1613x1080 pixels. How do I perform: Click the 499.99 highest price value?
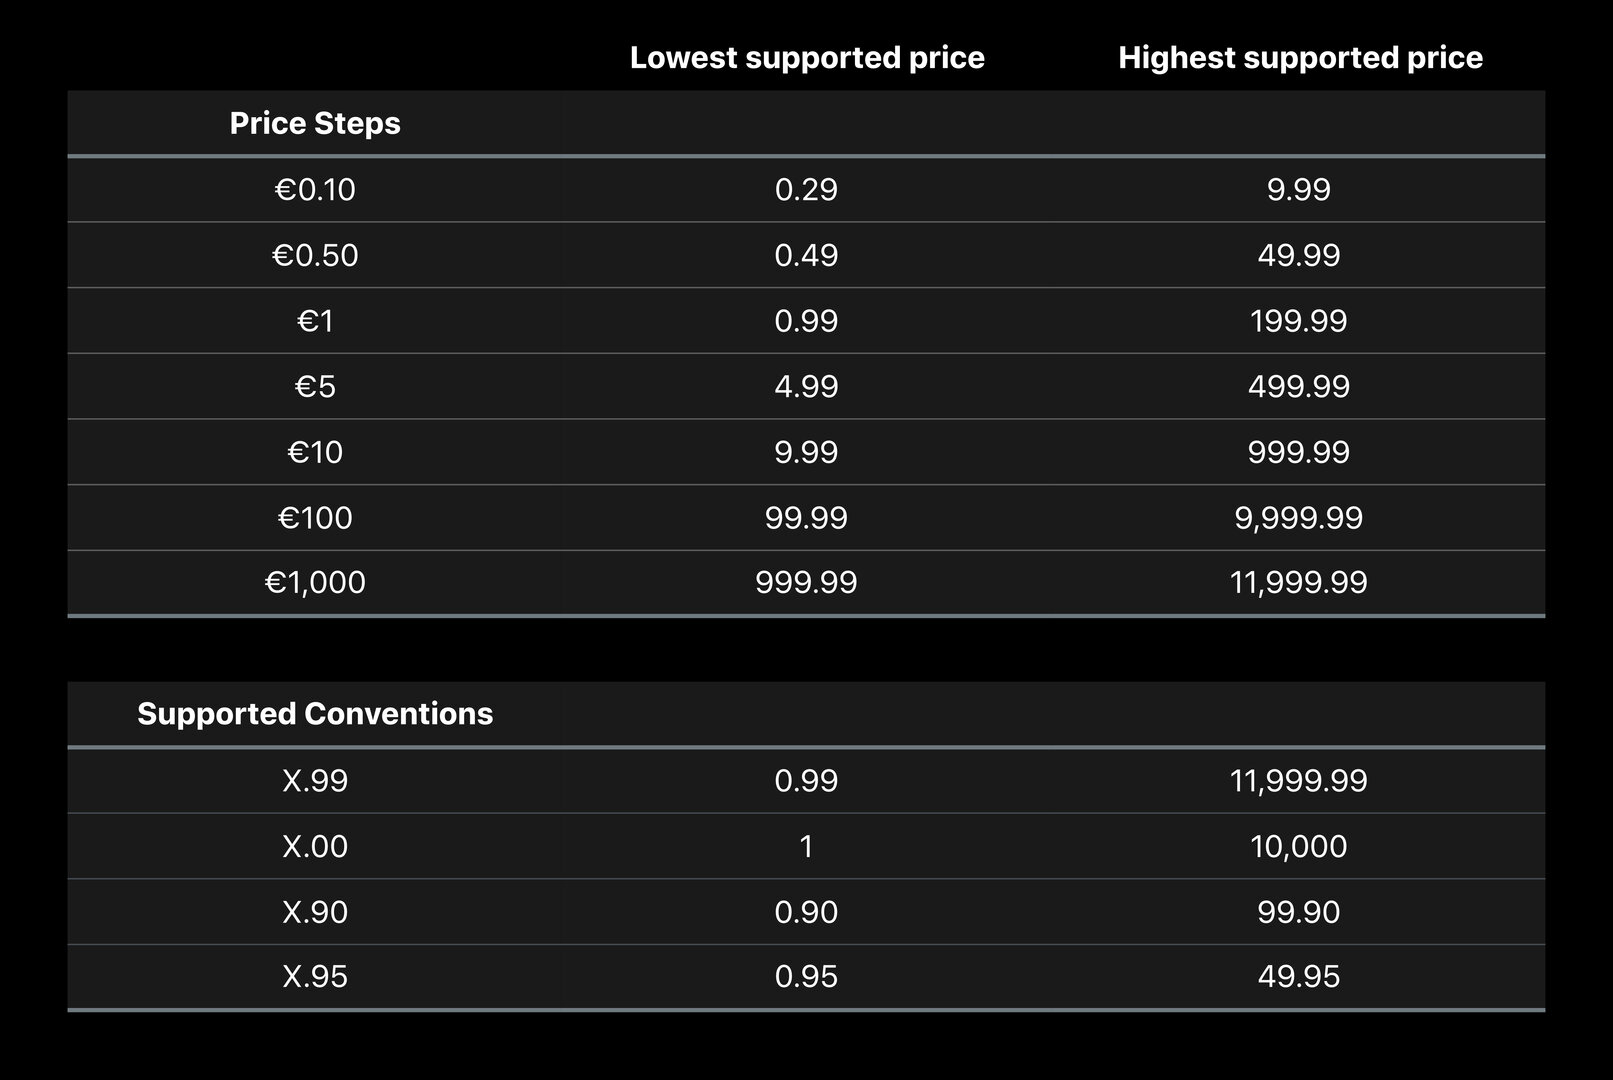click(1299, 387)
